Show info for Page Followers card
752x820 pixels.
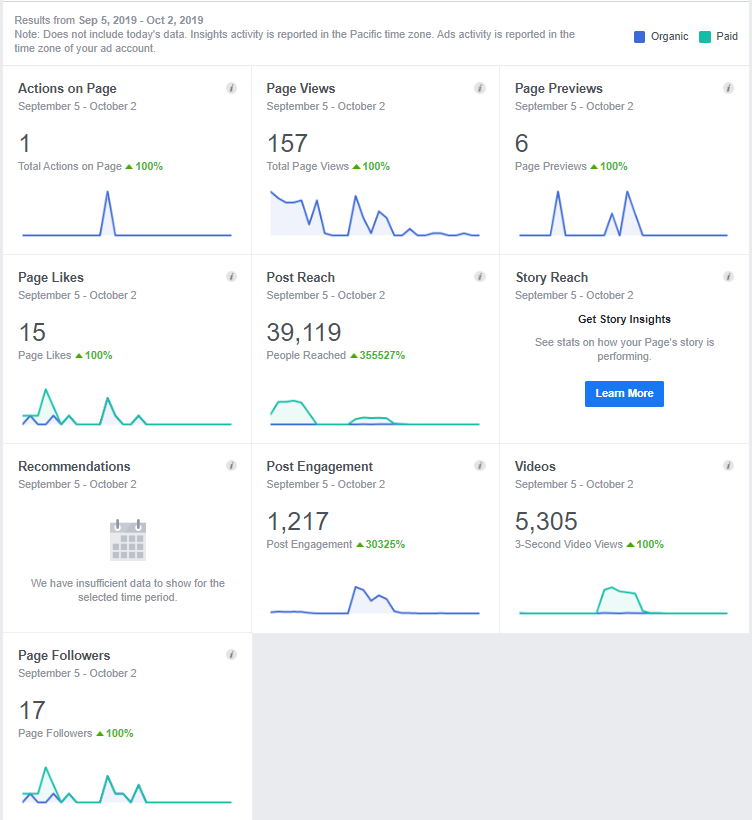(x=231, y=655)
